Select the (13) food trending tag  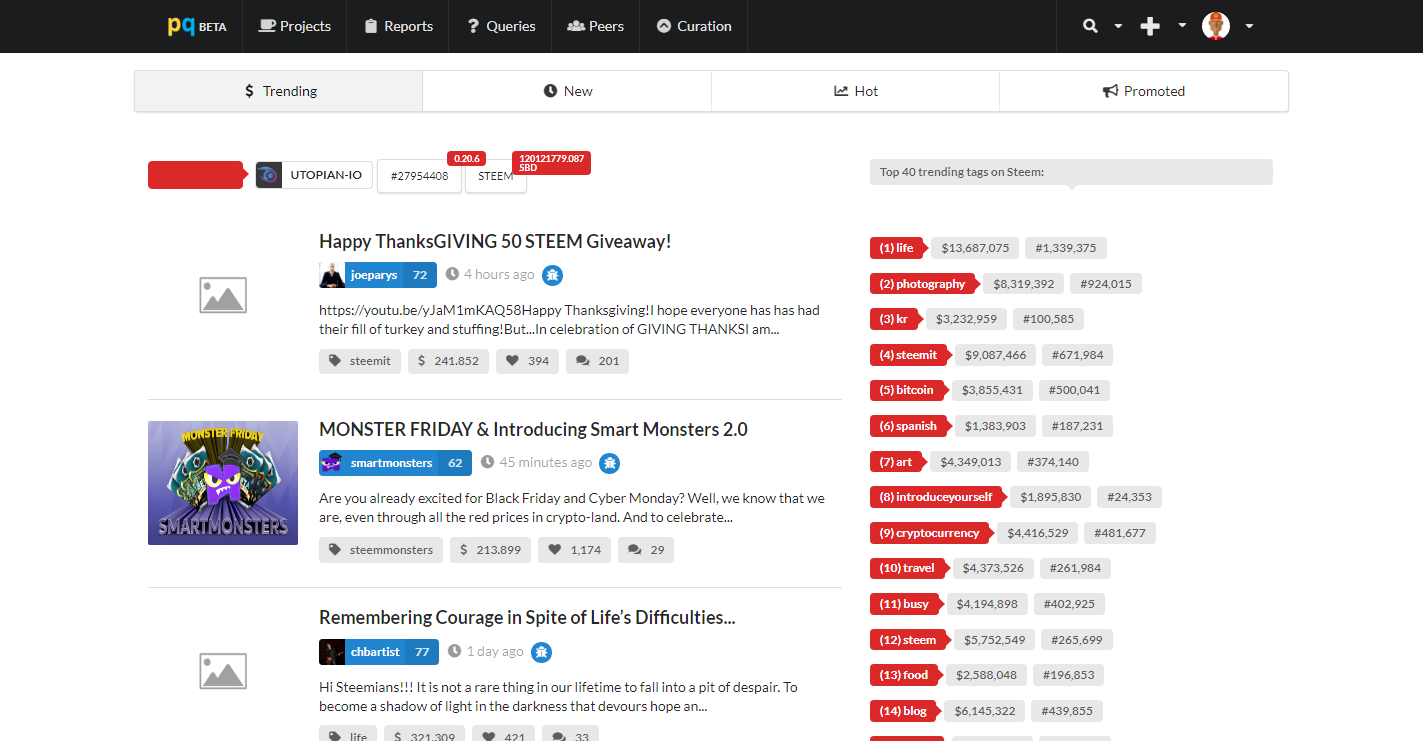tap(905, 675)
